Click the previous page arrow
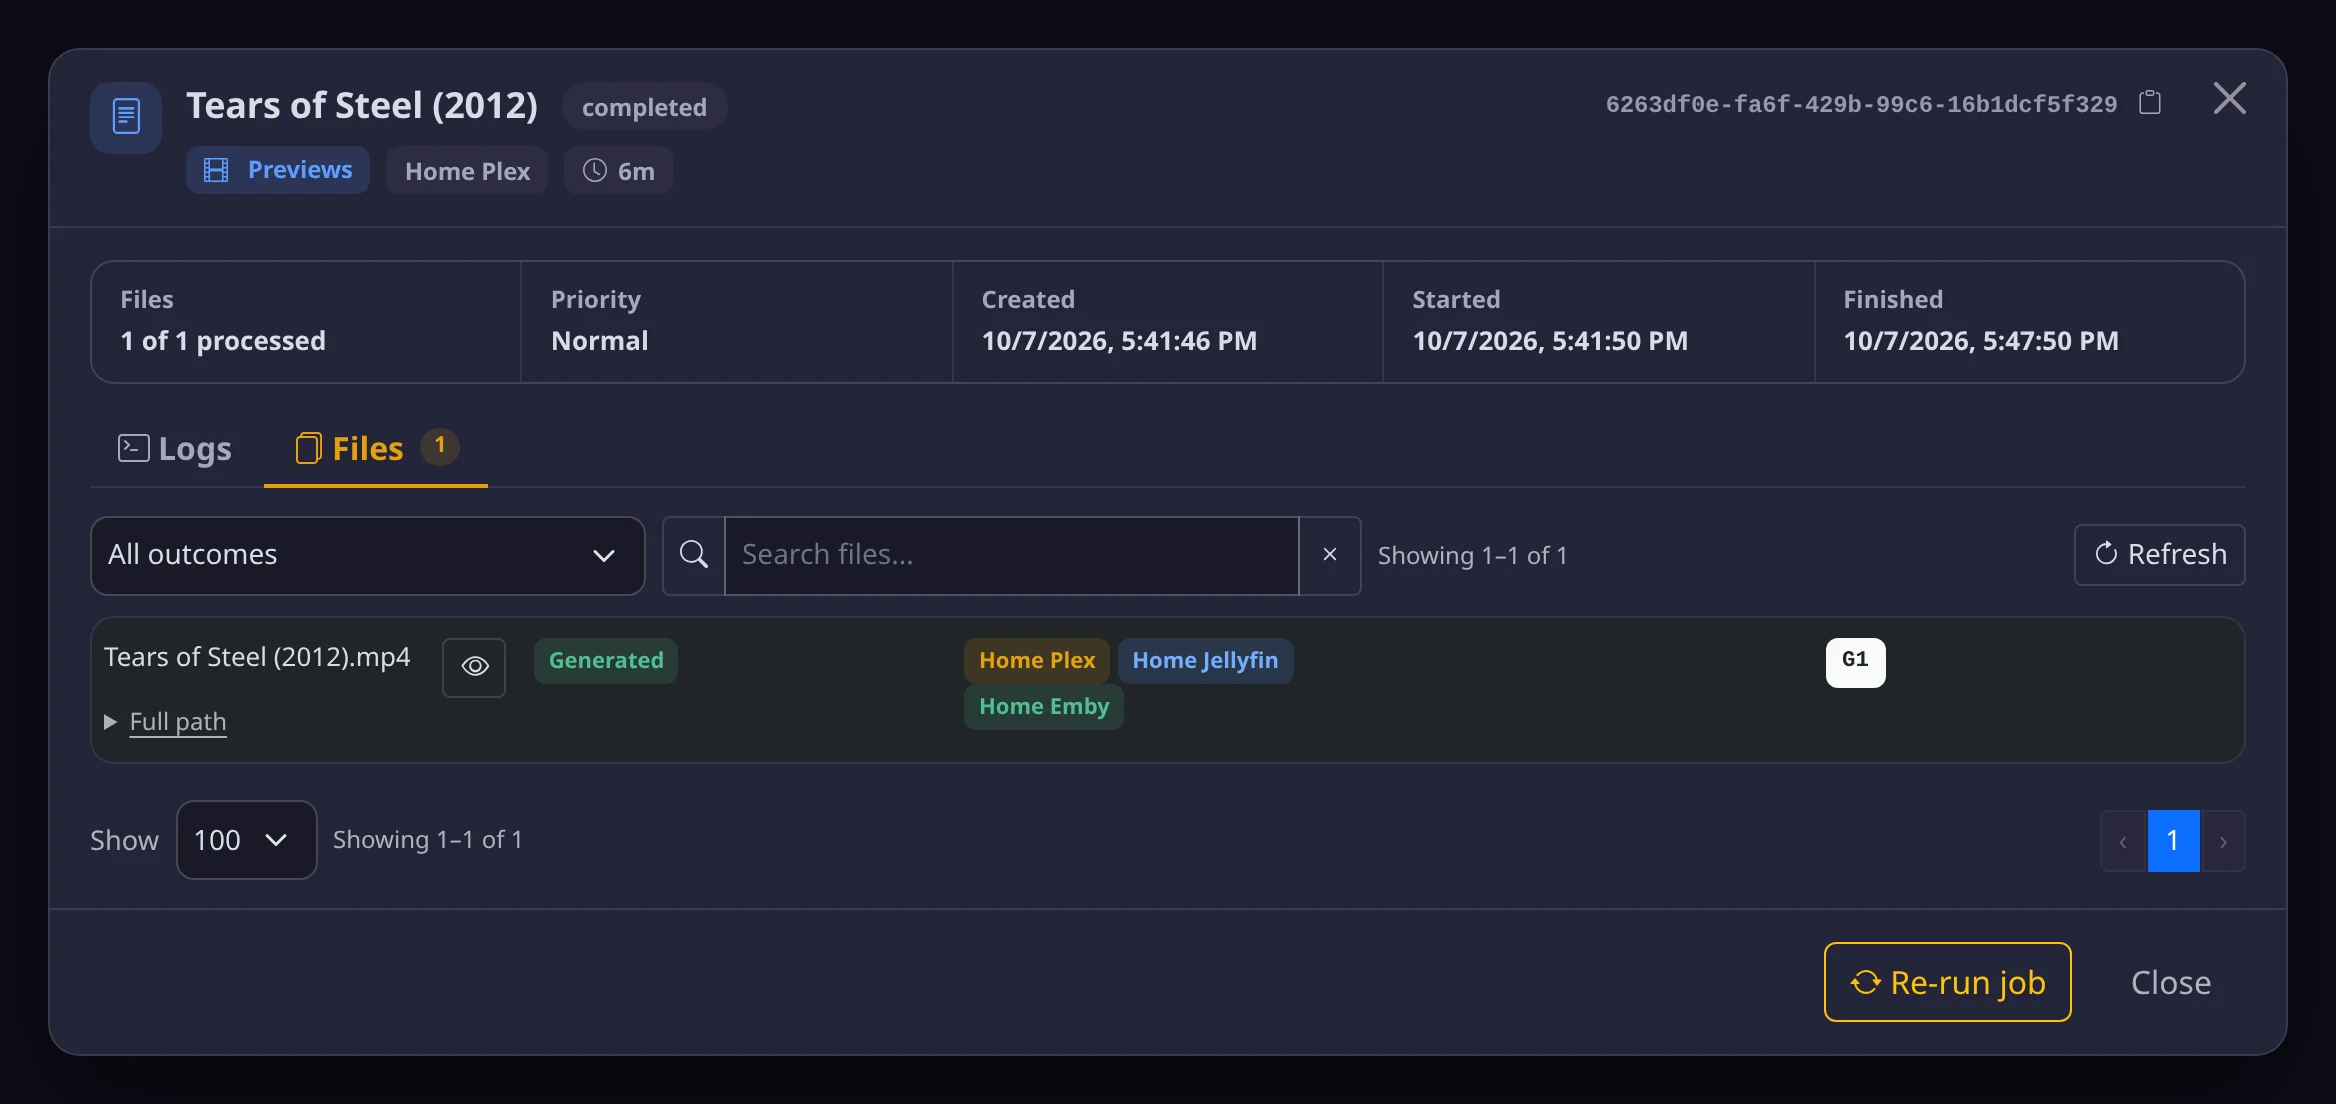 (2123, 841)
